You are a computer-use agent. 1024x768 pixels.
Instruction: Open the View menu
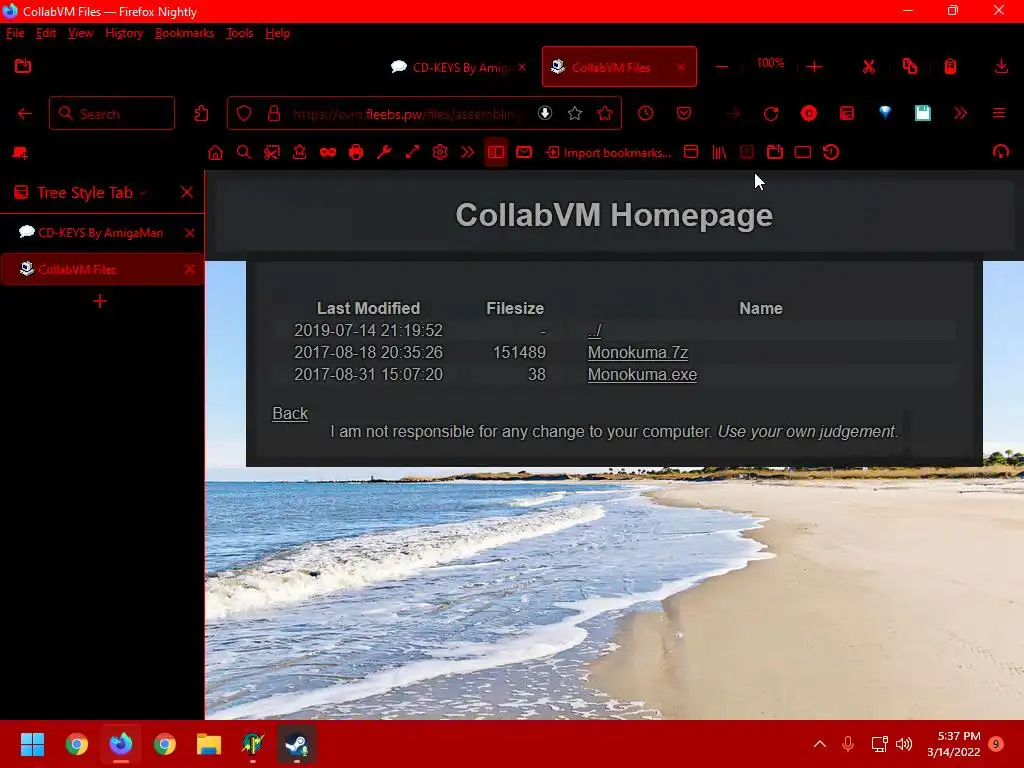coord(80,33)
